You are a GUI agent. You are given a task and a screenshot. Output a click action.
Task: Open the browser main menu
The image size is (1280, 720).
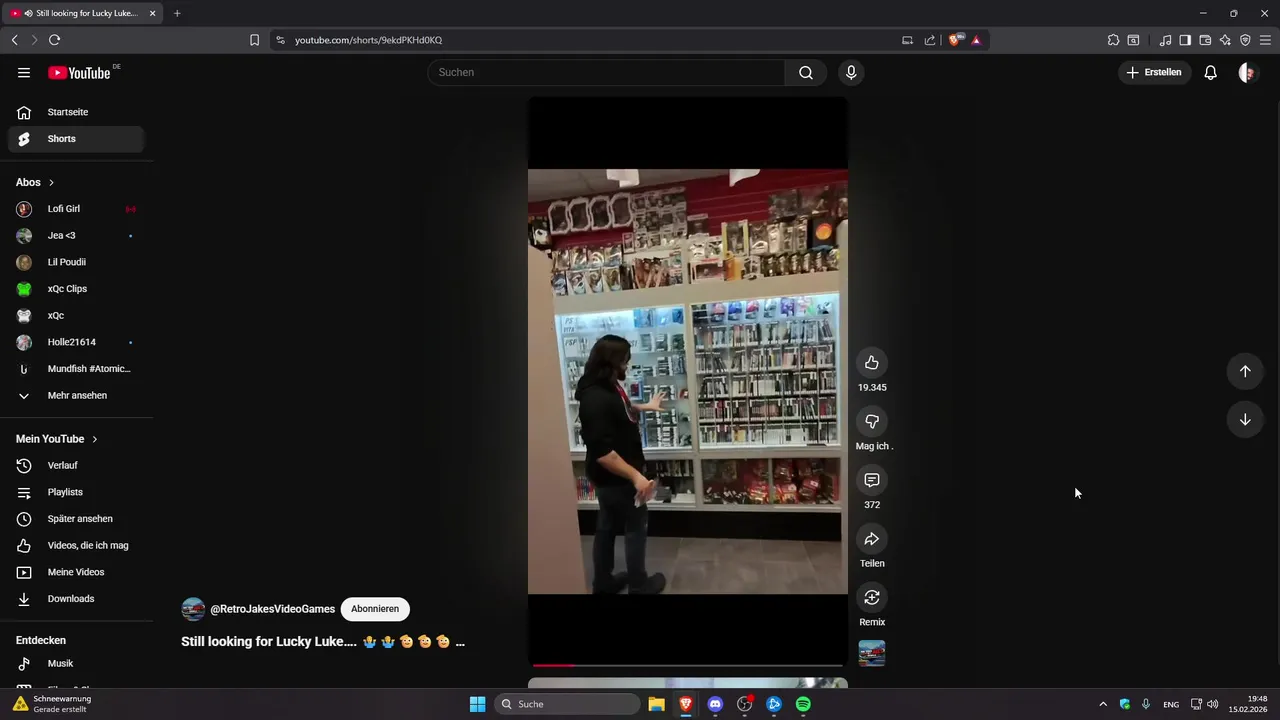pos(1265,40)
